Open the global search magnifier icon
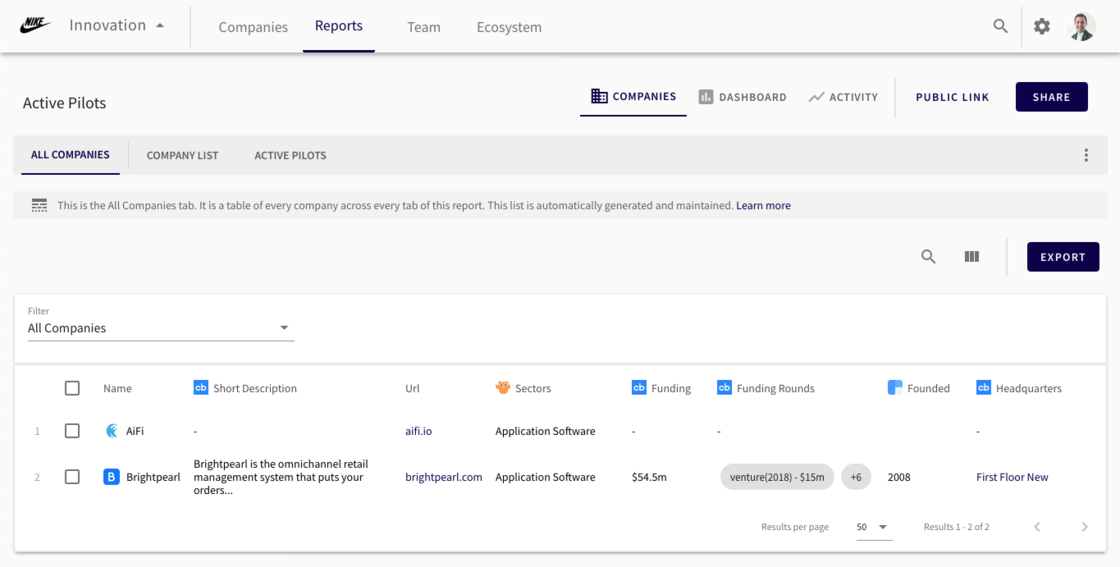This screenshot has height=567, width=1120. coord(1000,26)
